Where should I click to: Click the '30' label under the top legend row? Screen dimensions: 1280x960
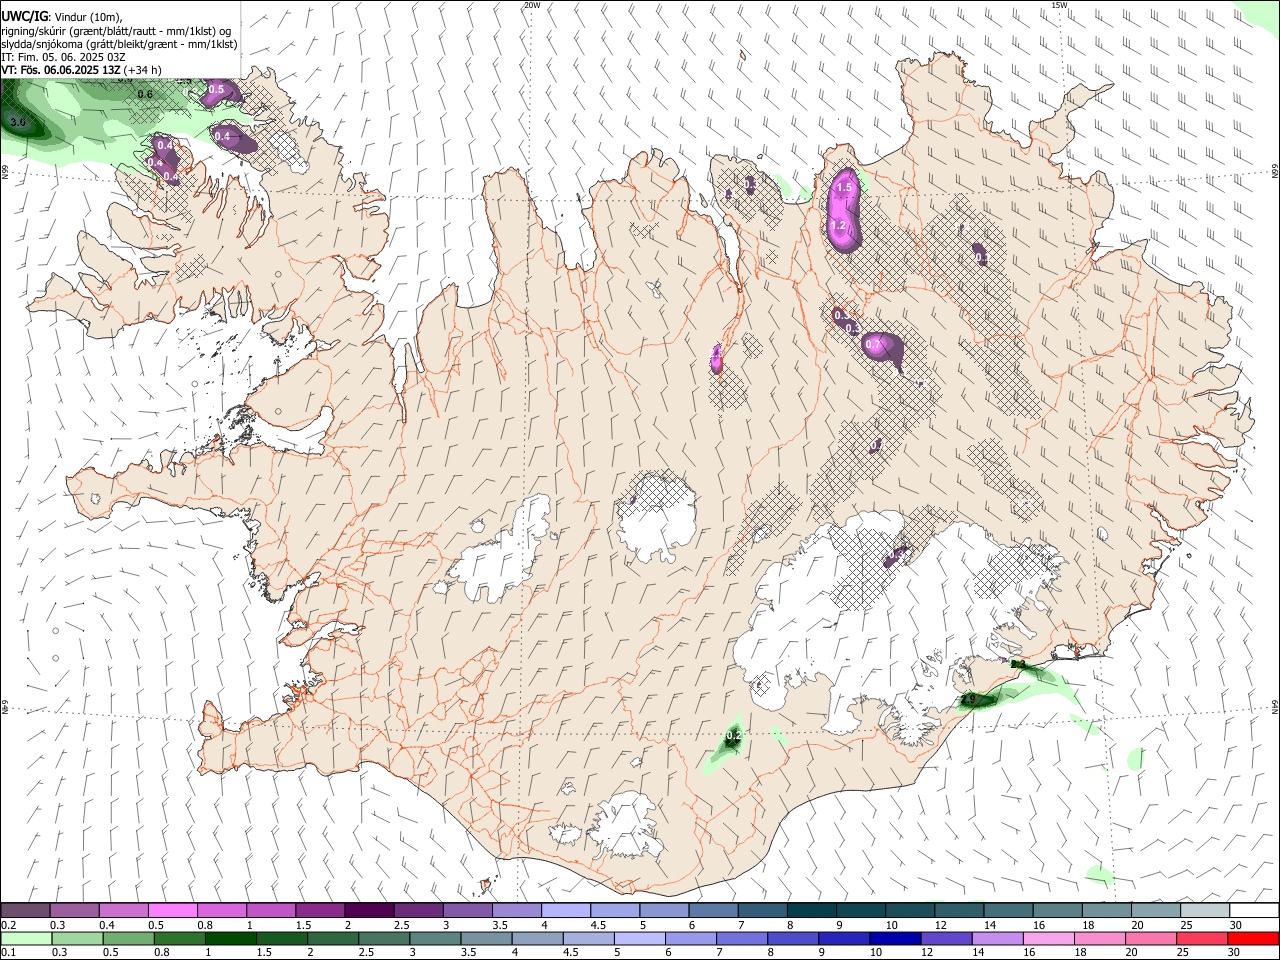[x=1236, y=925]
